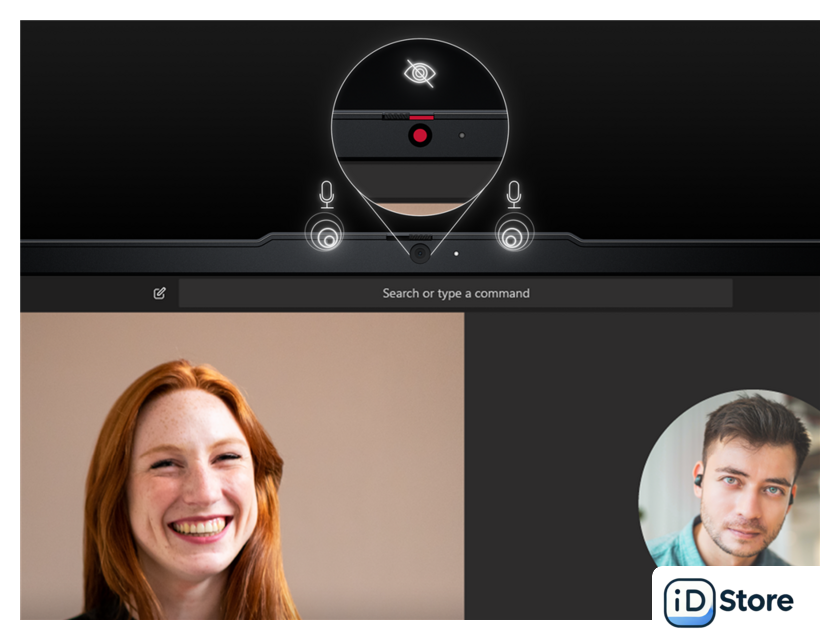Click small grey sensor dot beside red lens
The image size is (840, 640).
click(x=460, y=135)
